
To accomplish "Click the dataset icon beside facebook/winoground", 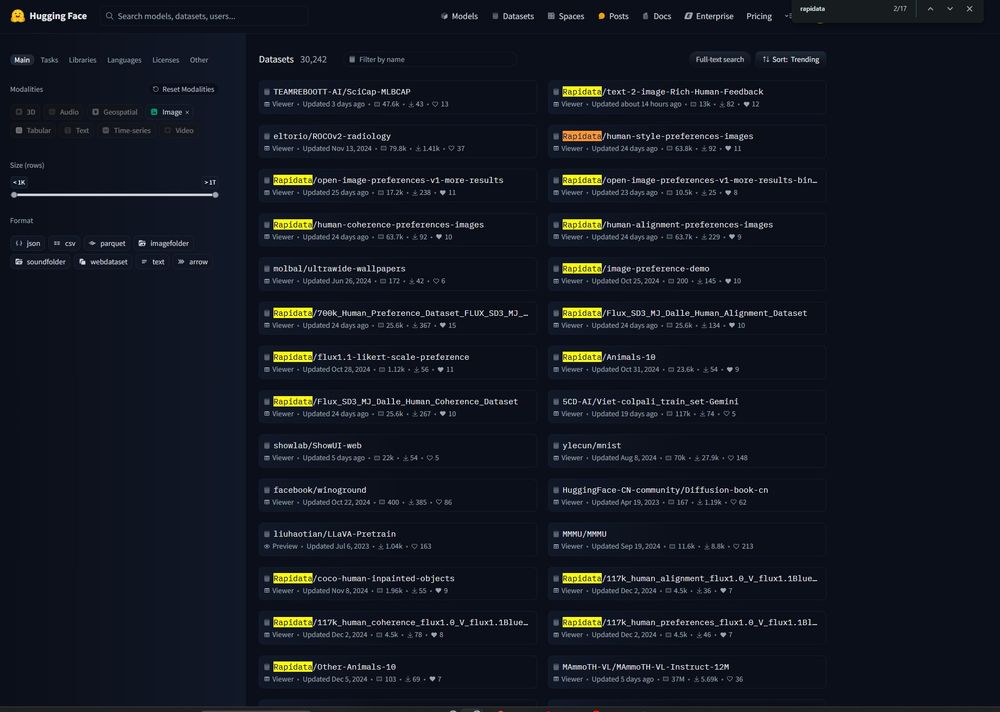I will click(x=267, y=490).
